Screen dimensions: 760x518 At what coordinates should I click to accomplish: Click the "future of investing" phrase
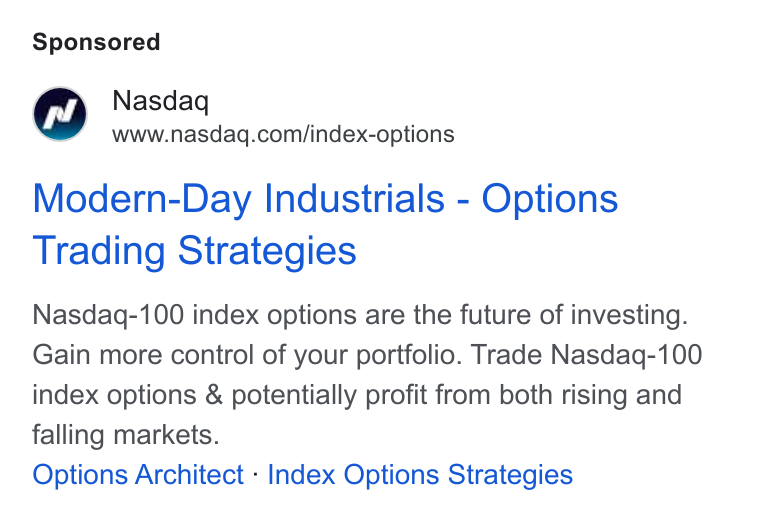click(573, 315)
